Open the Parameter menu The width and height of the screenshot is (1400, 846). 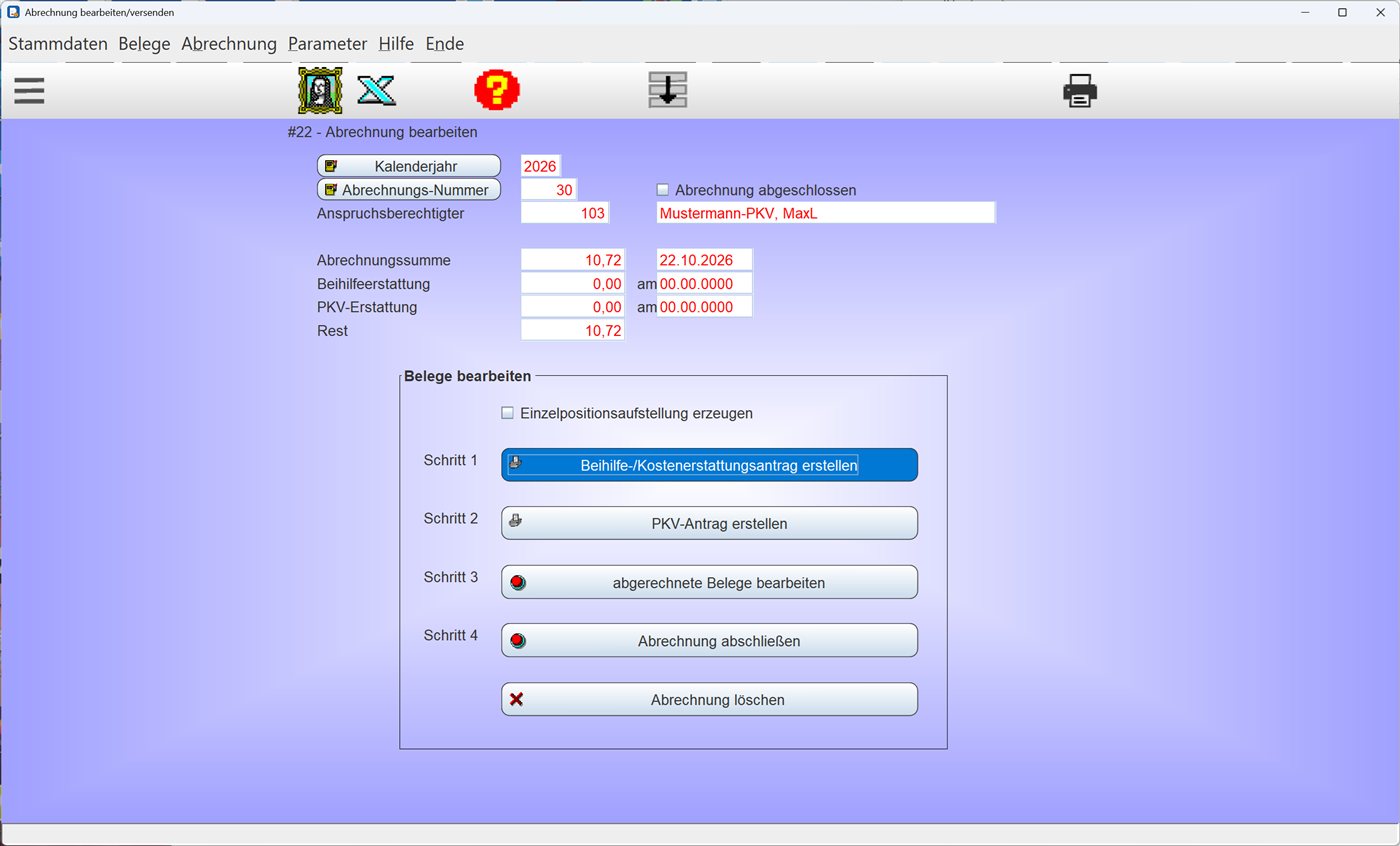(328, 44)
